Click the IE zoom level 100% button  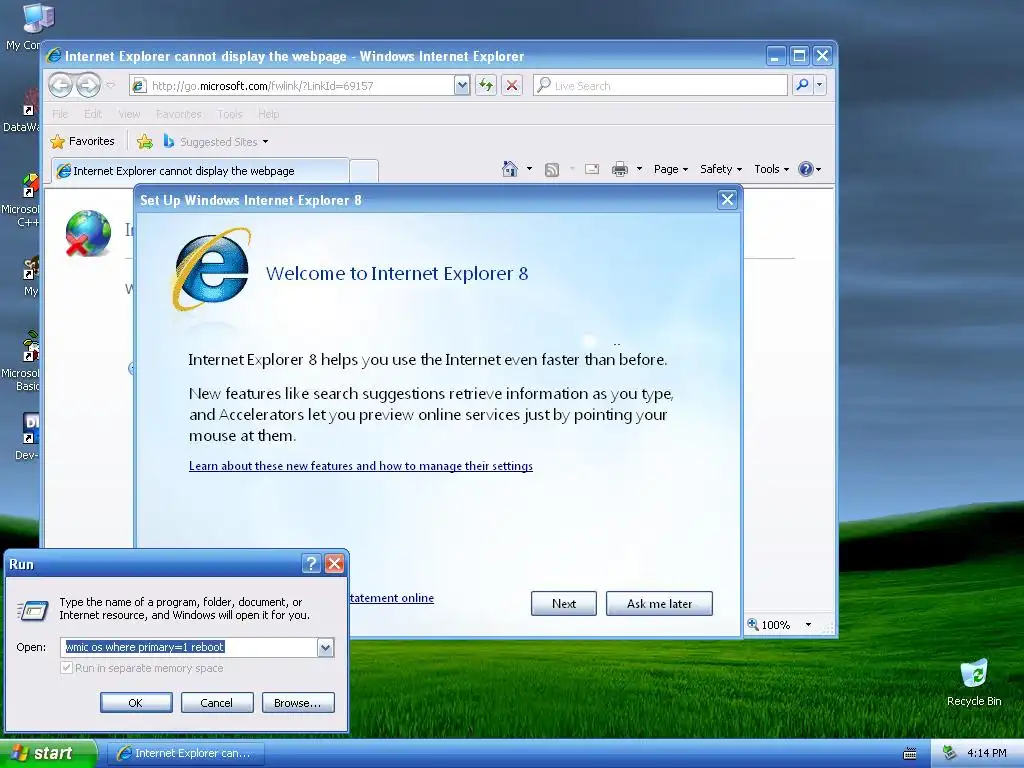click(x=769, y=625)
